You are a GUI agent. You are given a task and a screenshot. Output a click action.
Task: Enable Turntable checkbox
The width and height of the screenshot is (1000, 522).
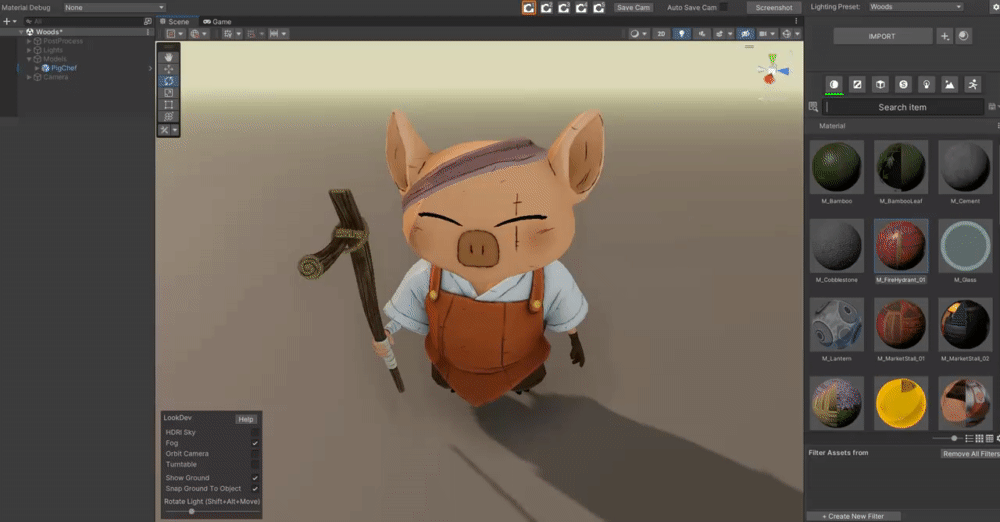(x=255, y=465)
